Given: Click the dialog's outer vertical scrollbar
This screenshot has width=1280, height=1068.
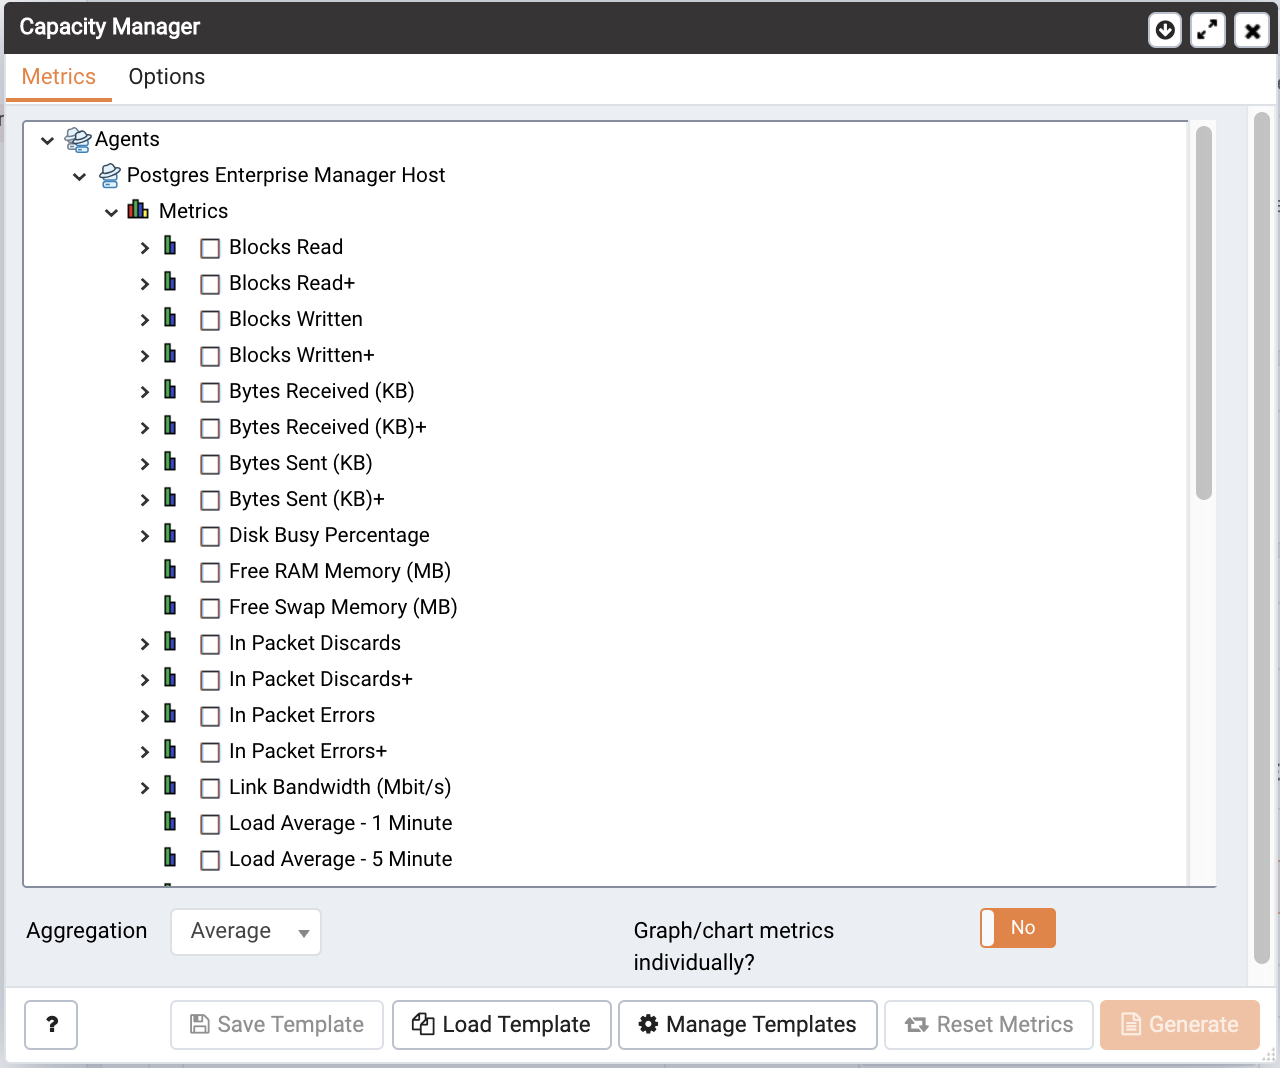Looking at the screenshot, I should click(1262, 537).
